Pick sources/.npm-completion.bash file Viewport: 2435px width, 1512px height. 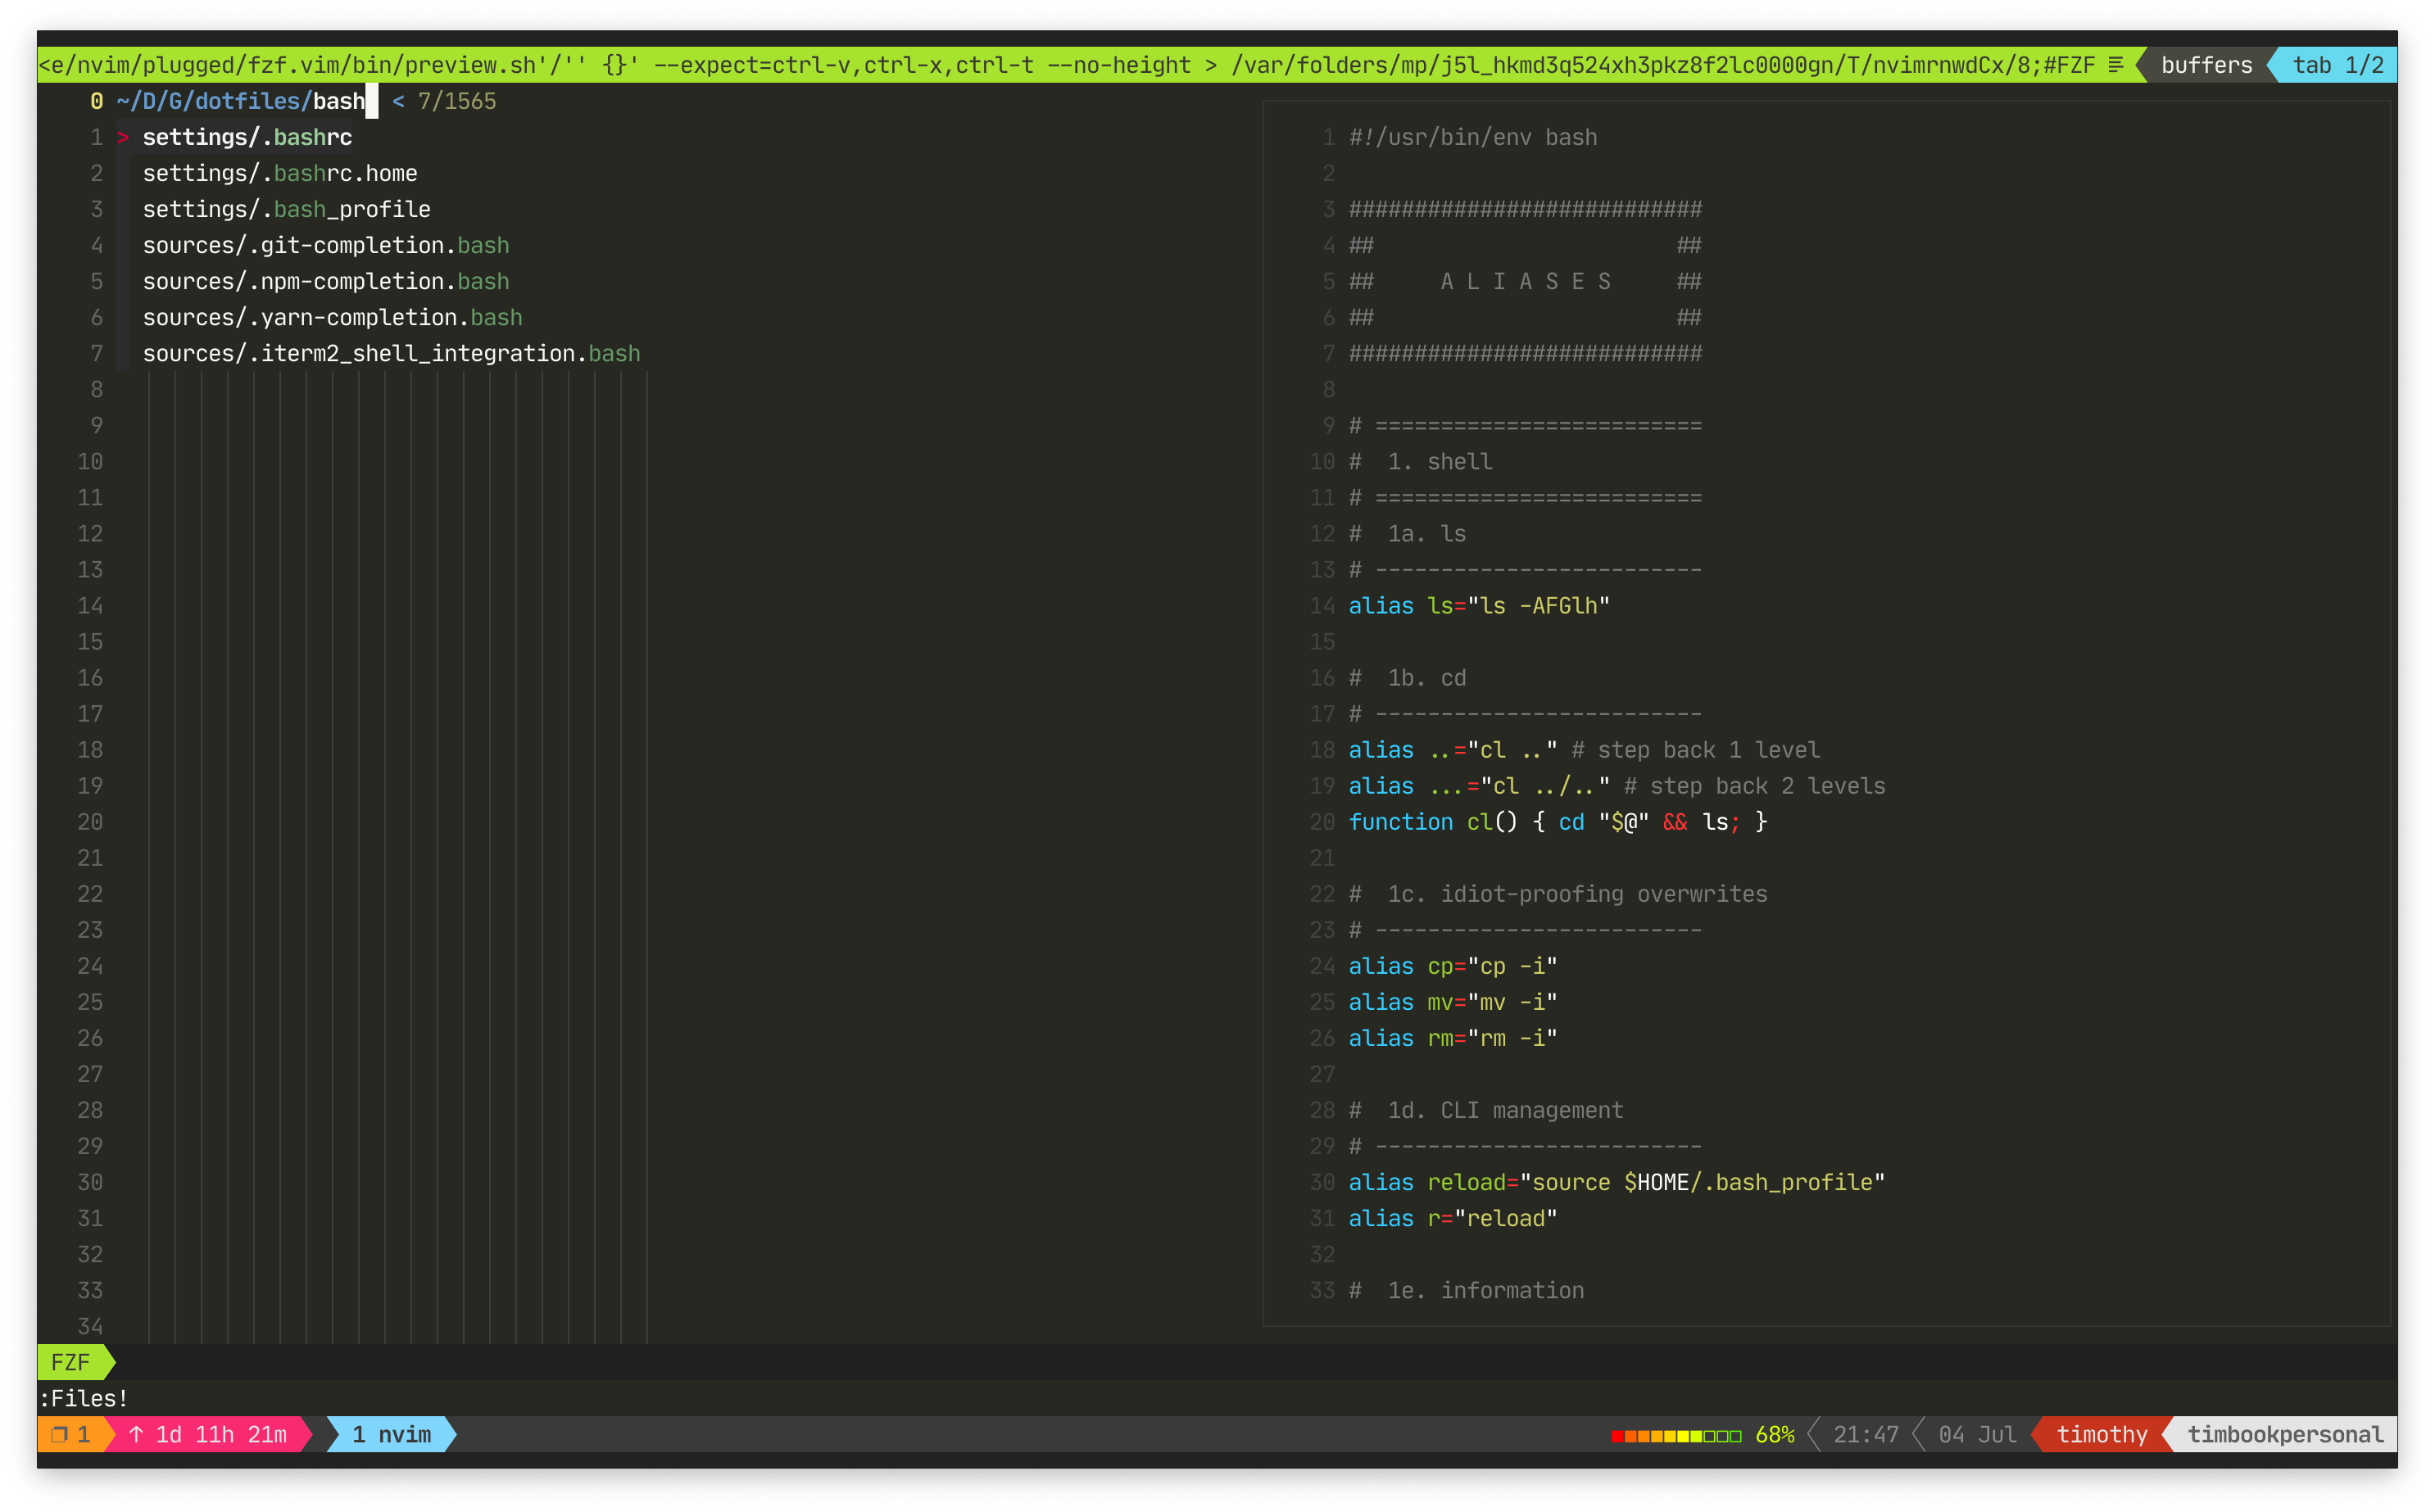coord(326,282)
